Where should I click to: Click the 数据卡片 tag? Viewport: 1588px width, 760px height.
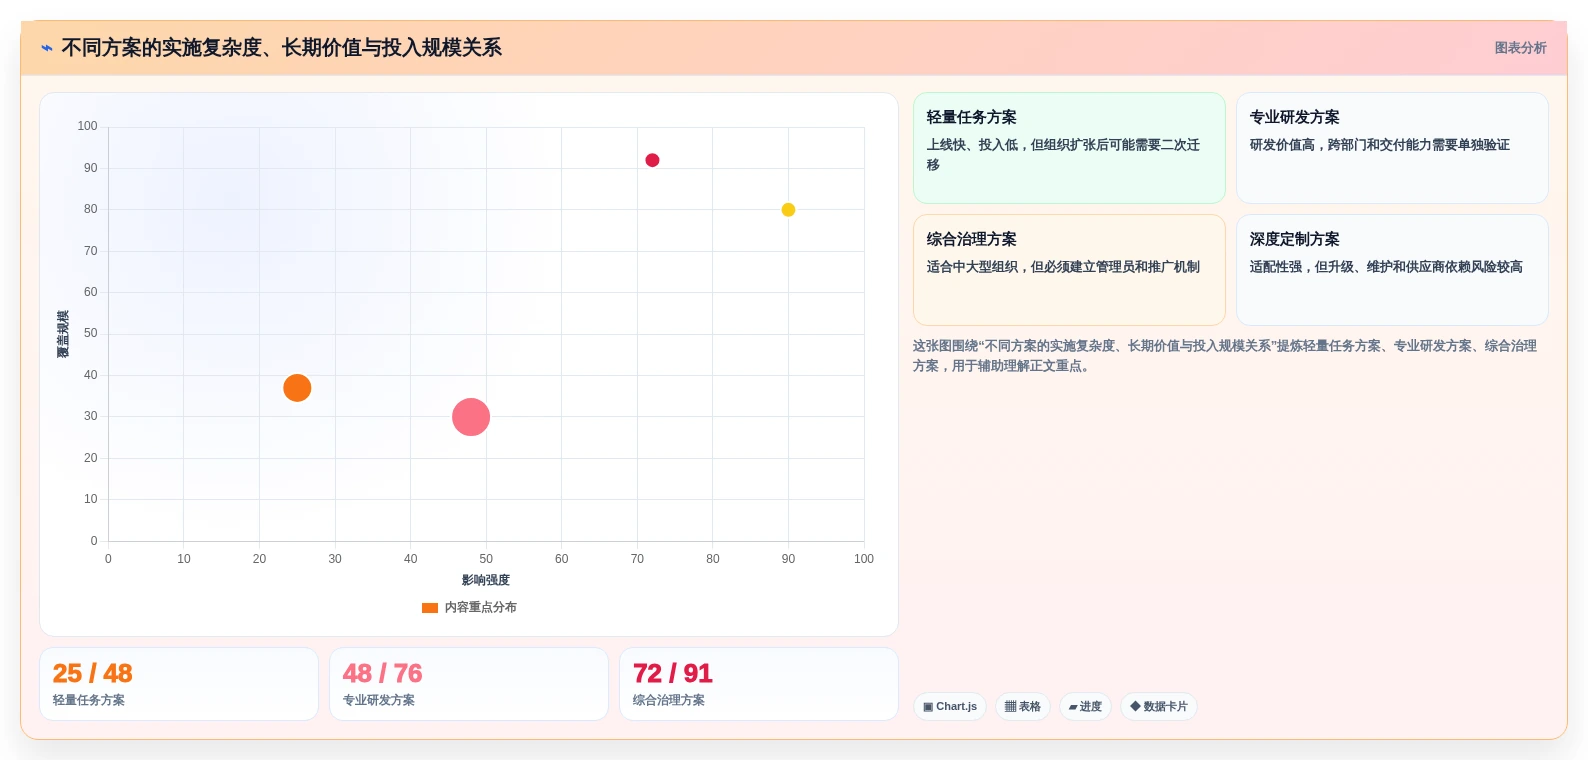(x=1159, y=706)
